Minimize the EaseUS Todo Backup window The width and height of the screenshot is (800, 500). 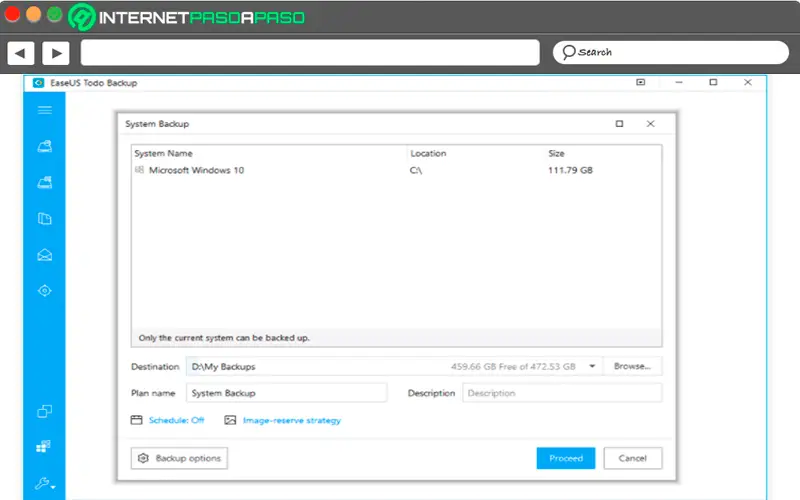(679, 82)
